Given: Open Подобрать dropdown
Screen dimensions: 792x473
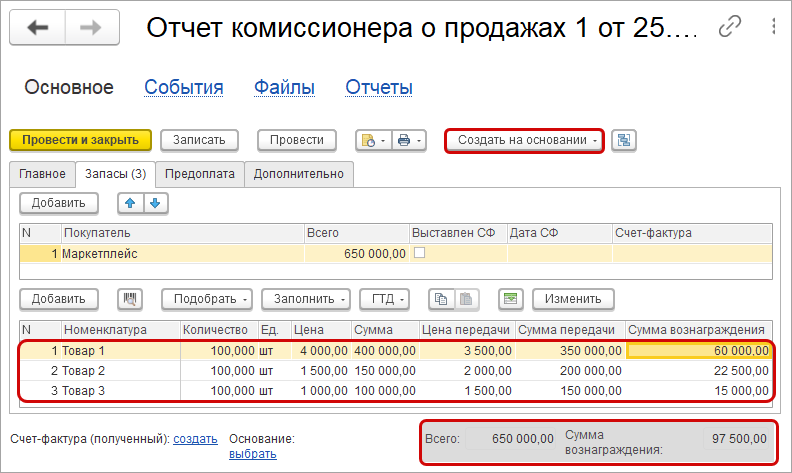Looking at the screenshot, I should tap(207, 299).
